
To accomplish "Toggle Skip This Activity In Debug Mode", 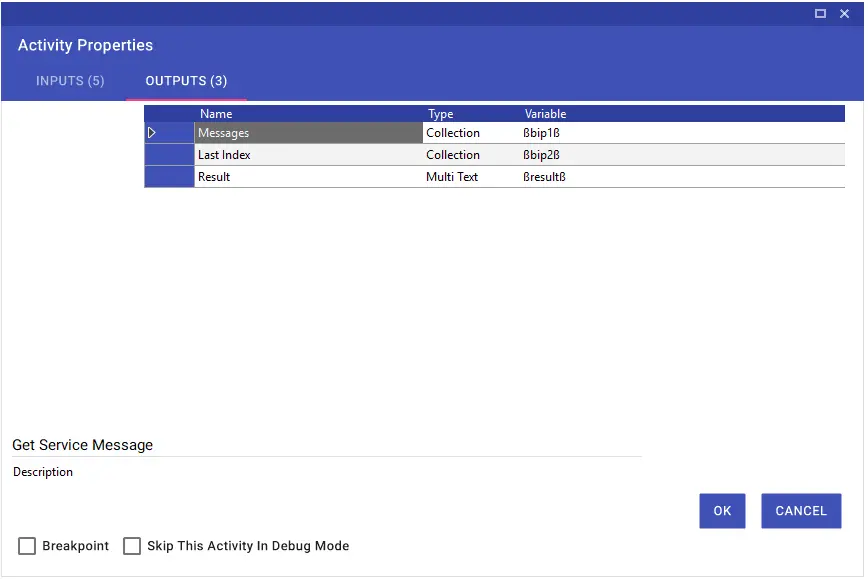I will click(132, 546).
